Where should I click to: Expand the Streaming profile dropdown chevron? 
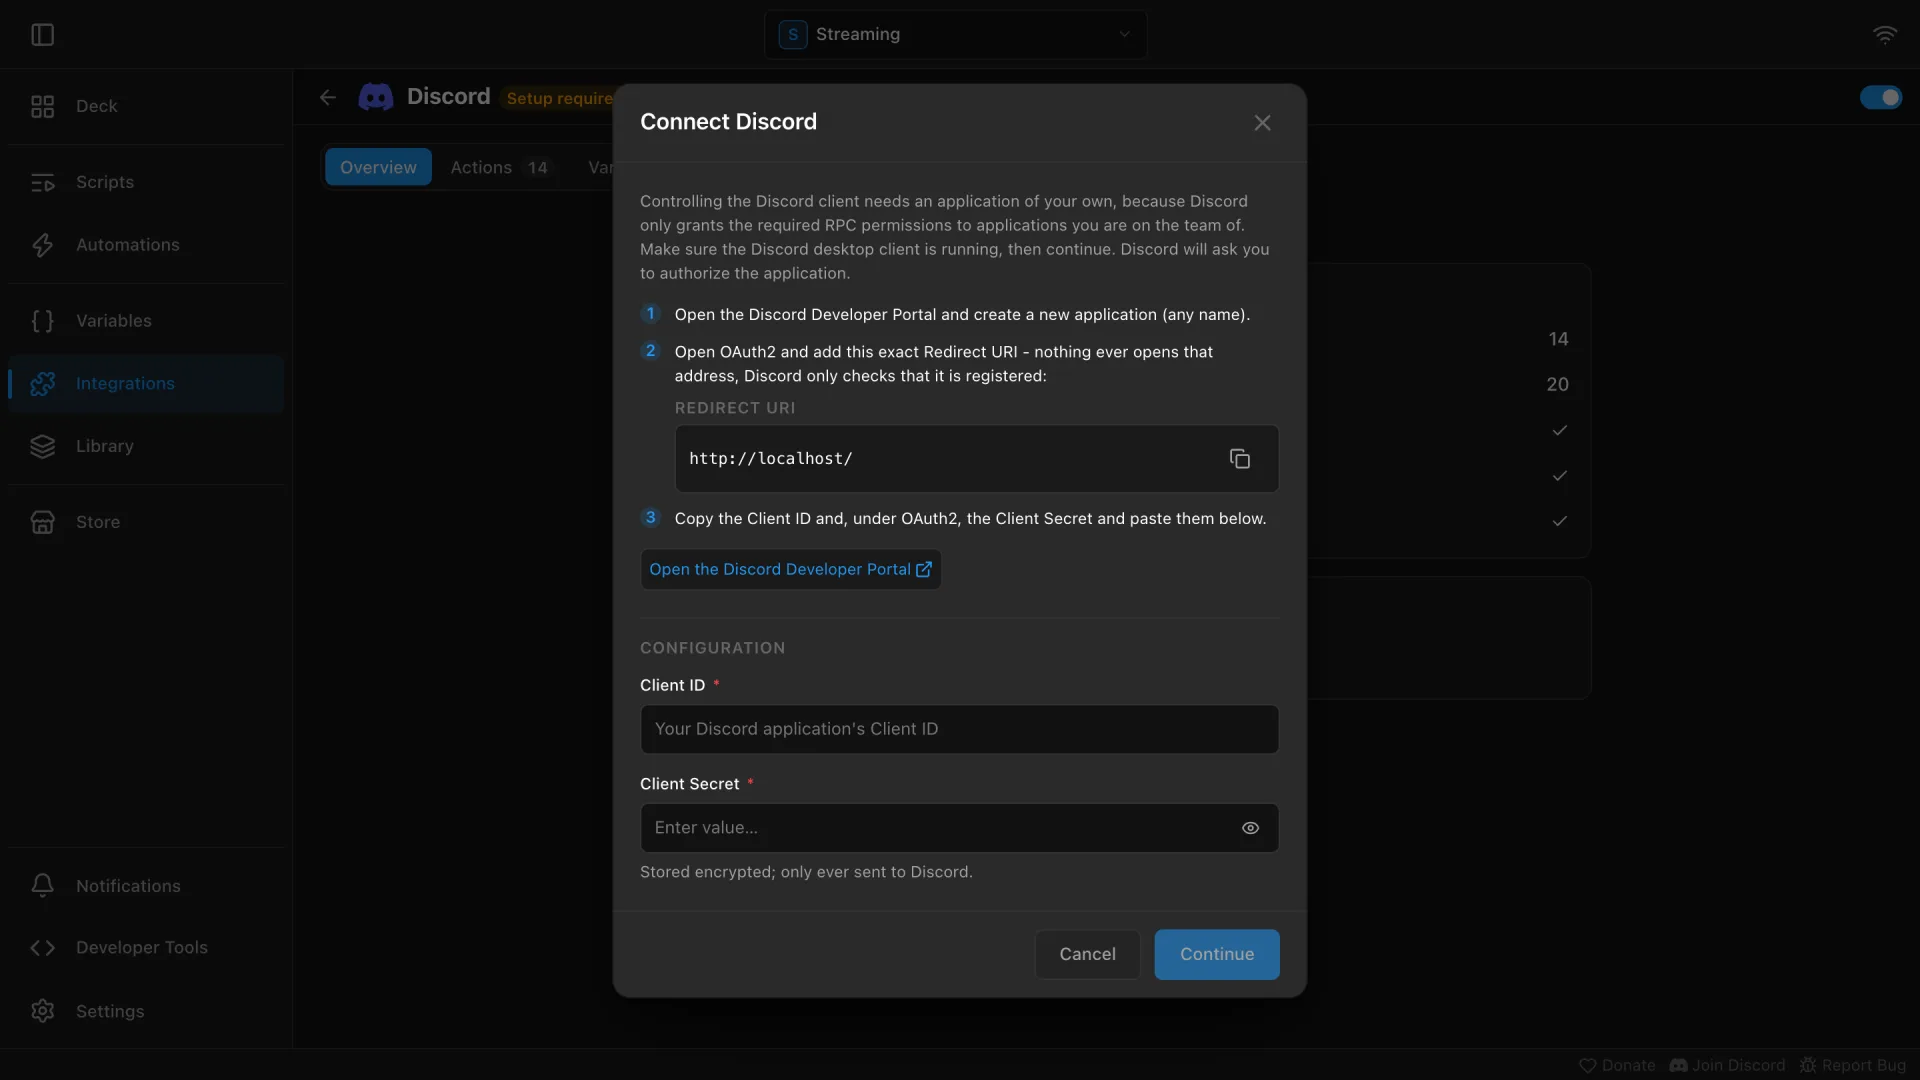click(x=1124, y=35)
